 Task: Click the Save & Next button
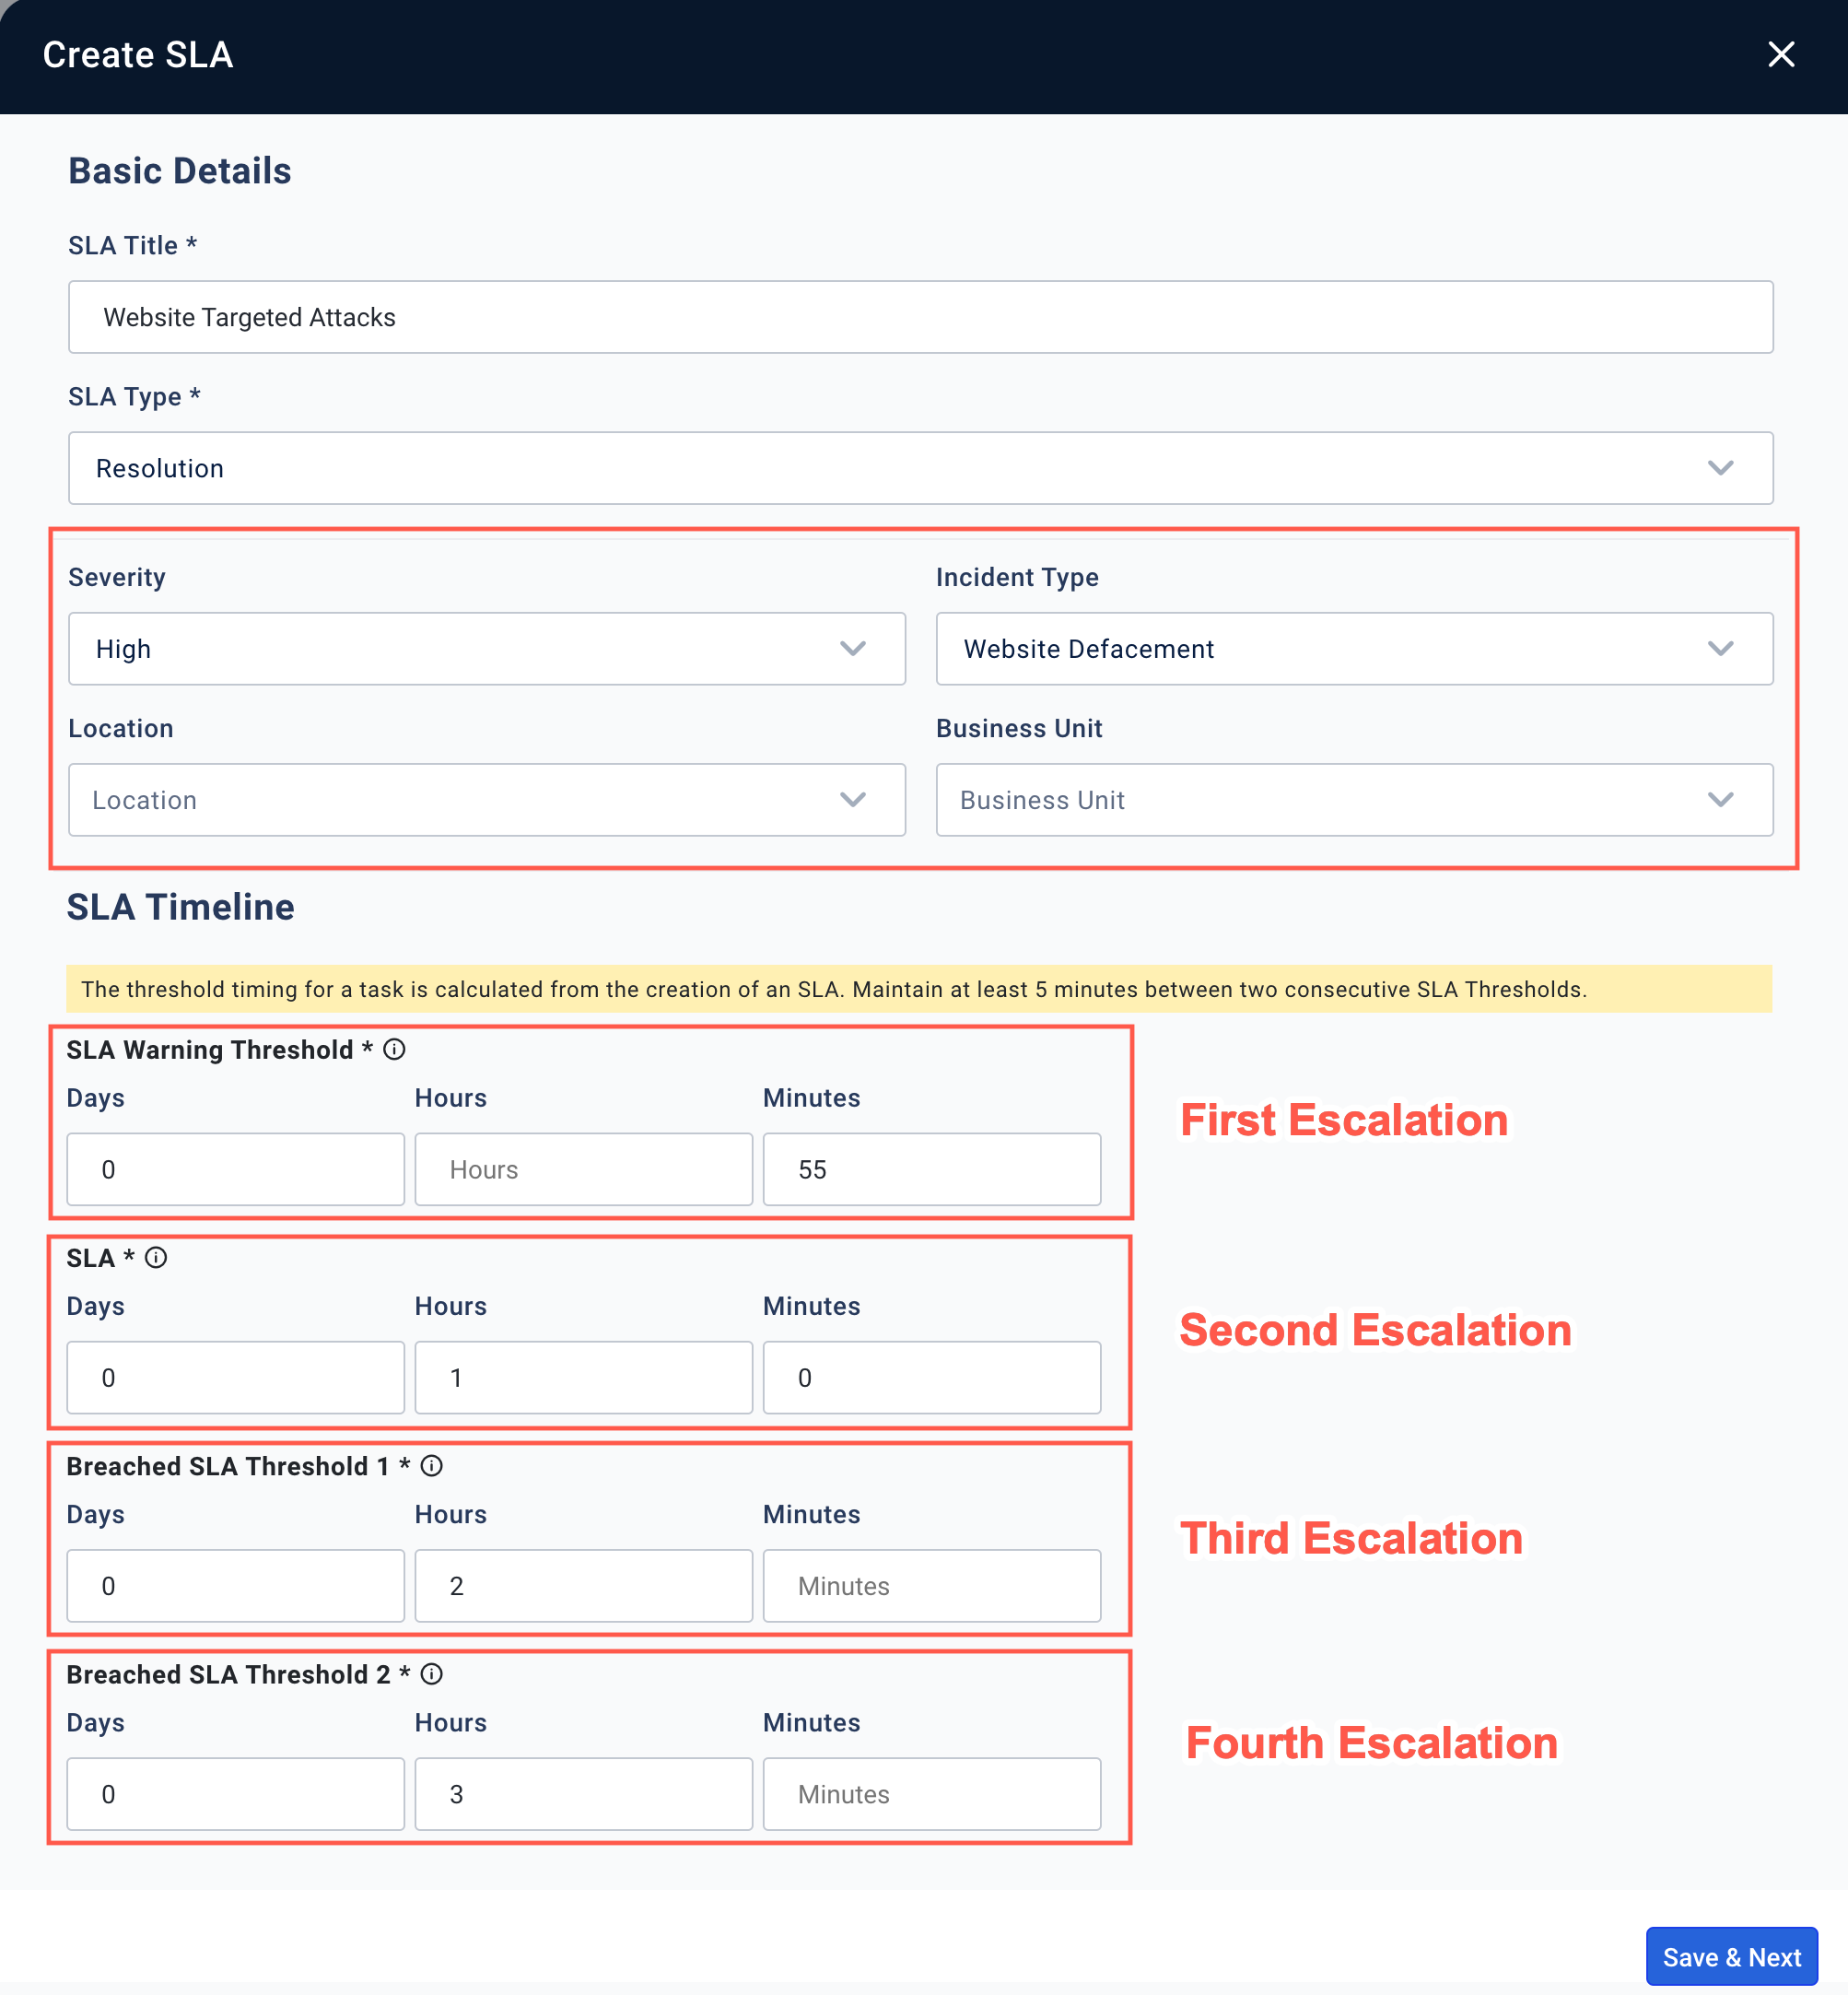[1730, 1956]
